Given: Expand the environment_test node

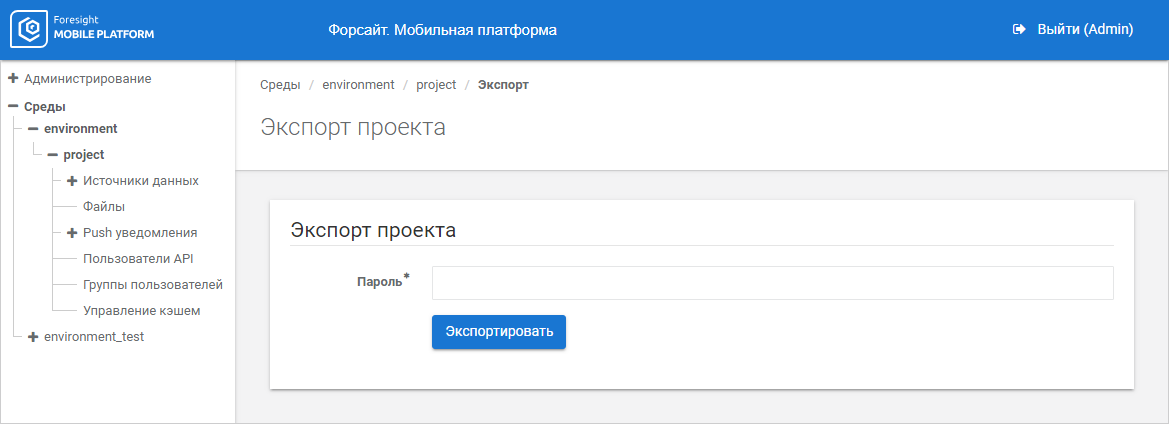Looking at the screenshot, I should click(33, 337).
